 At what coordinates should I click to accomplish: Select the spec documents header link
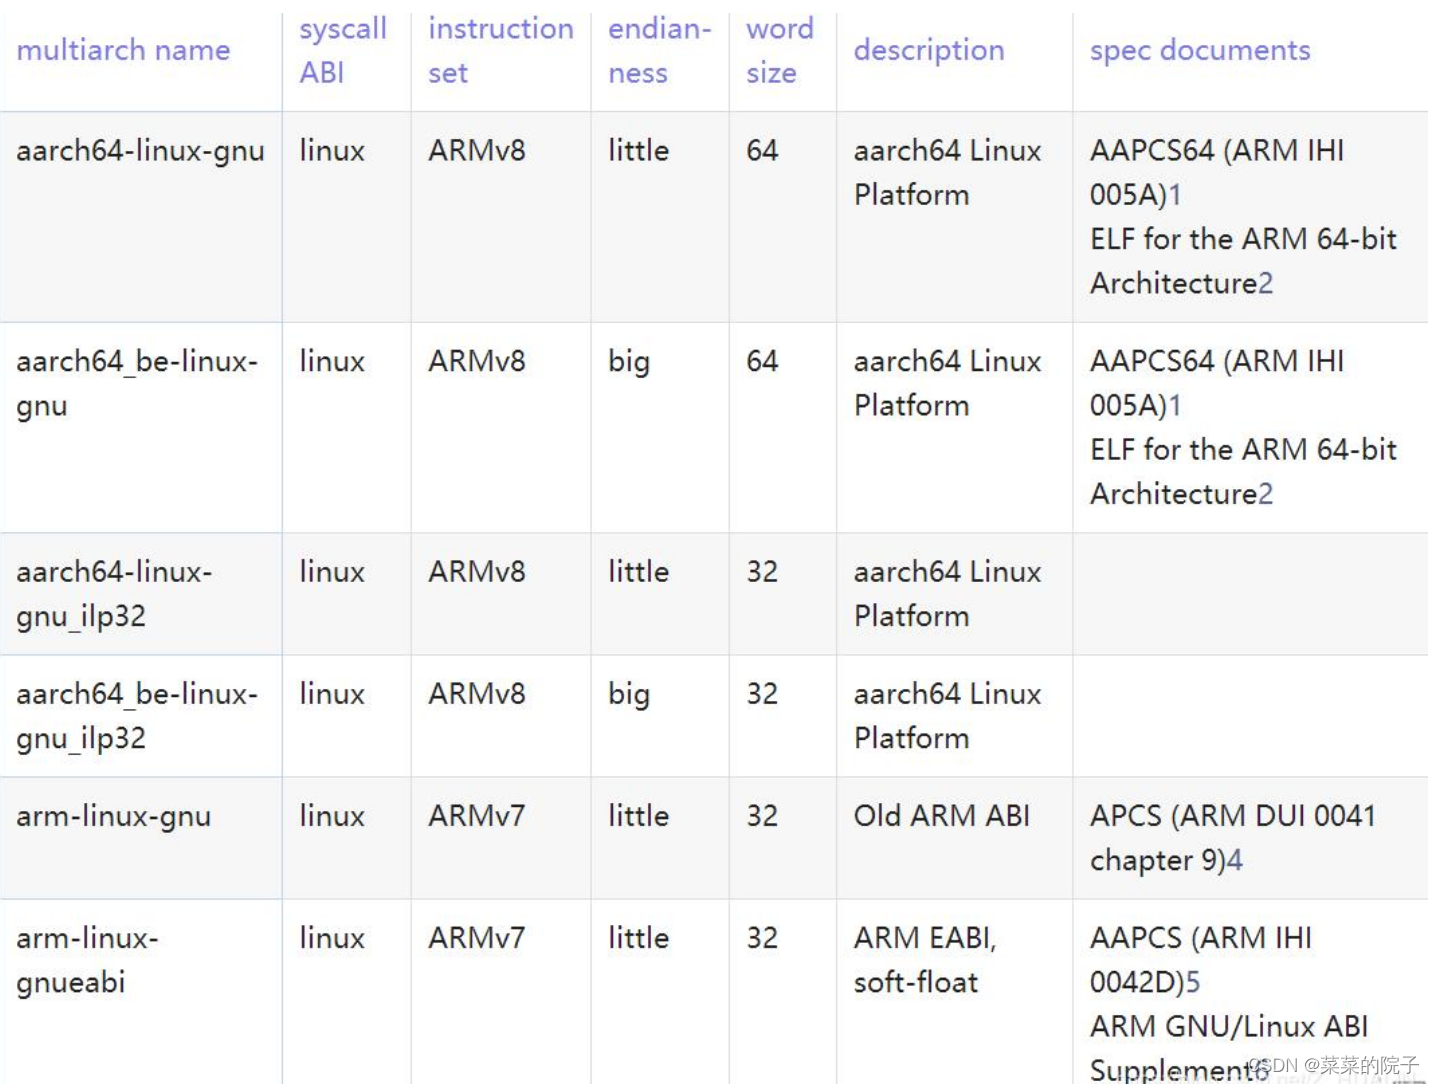point(1199,50)
